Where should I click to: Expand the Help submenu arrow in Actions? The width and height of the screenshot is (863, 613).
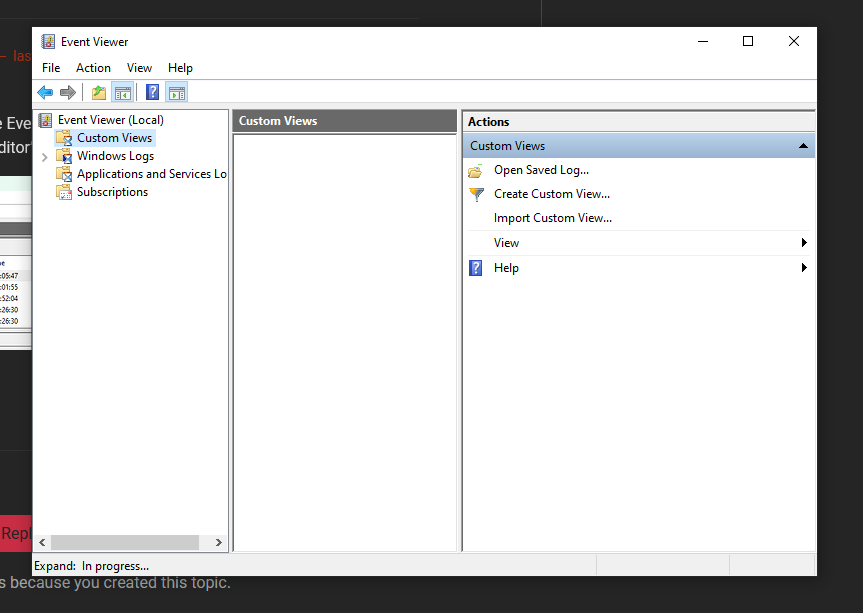(x=804, y=267)
